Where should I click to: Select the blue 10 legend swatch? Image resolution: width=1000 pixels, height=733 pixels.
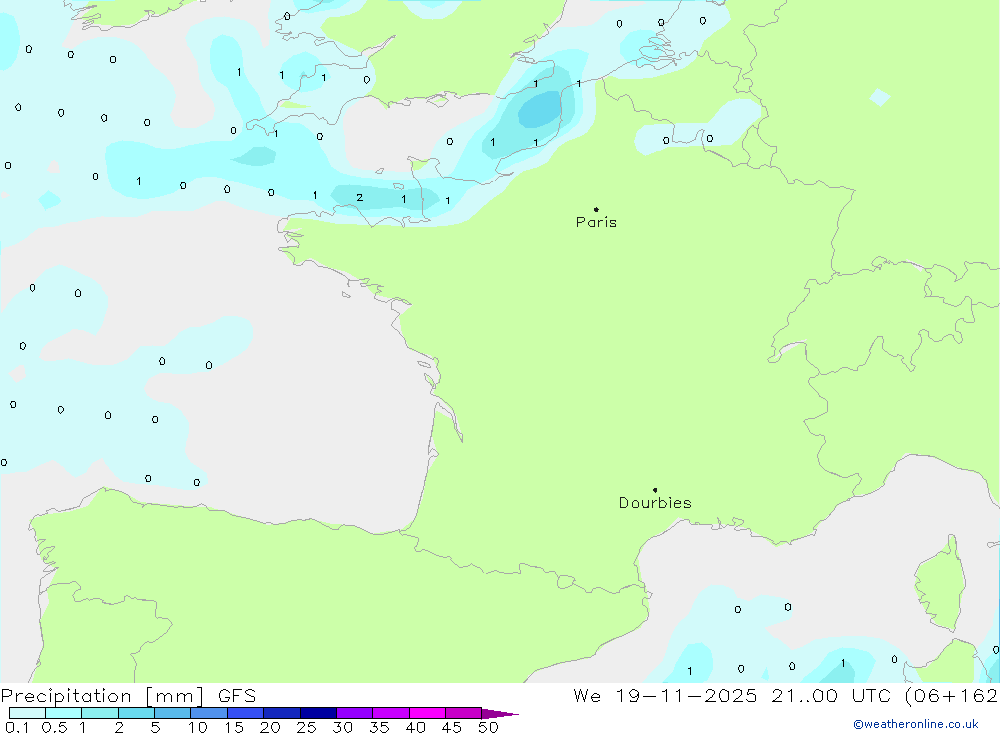[209, 713]
